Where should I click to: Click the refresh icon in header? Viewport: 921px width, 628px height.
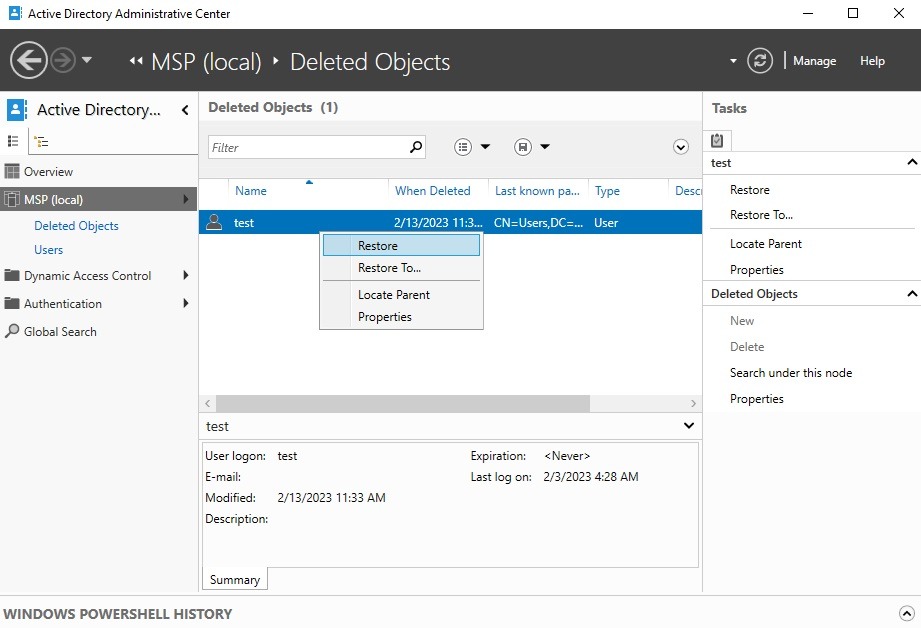[x=760, y=61]
